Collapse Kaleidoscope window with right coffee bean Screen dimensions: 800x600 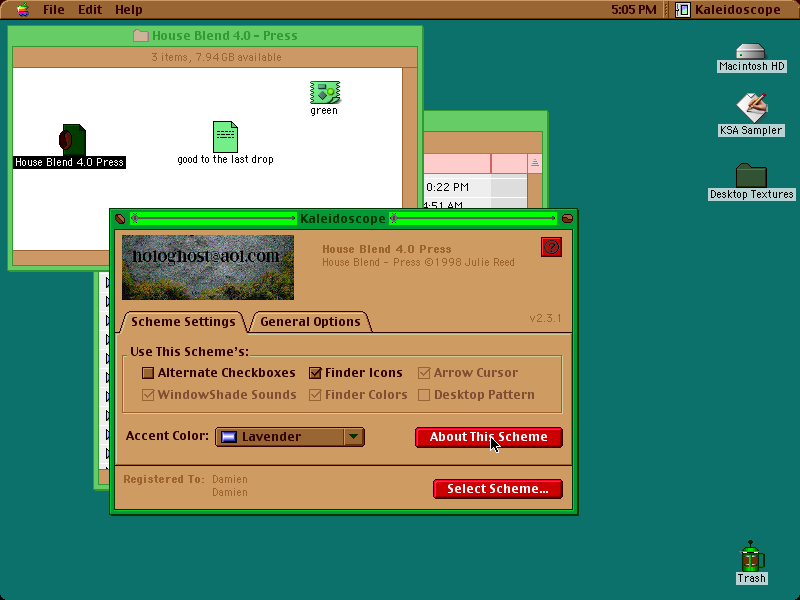[567, 219]
